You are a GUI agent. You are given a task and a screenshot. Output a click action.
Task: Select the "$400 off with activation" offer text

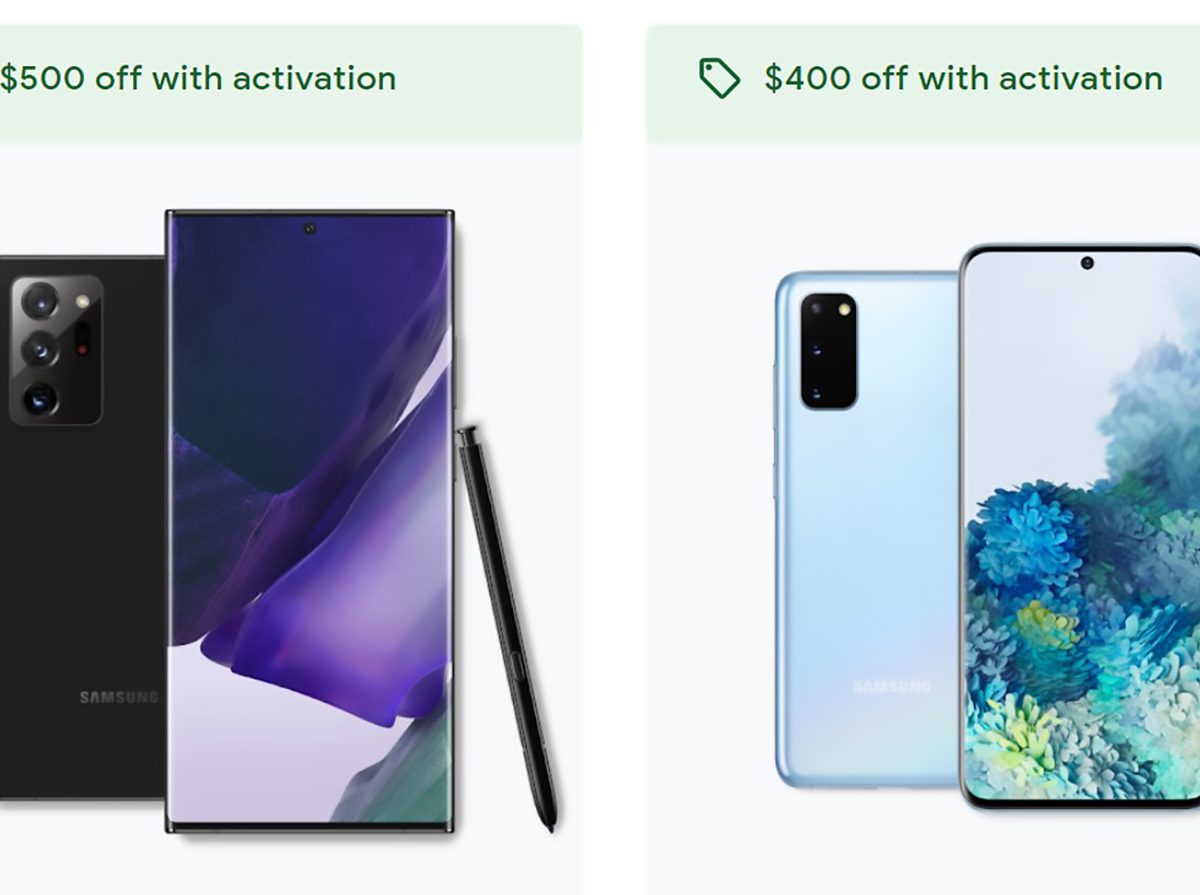pyautogui.click(x=963, y=78)
